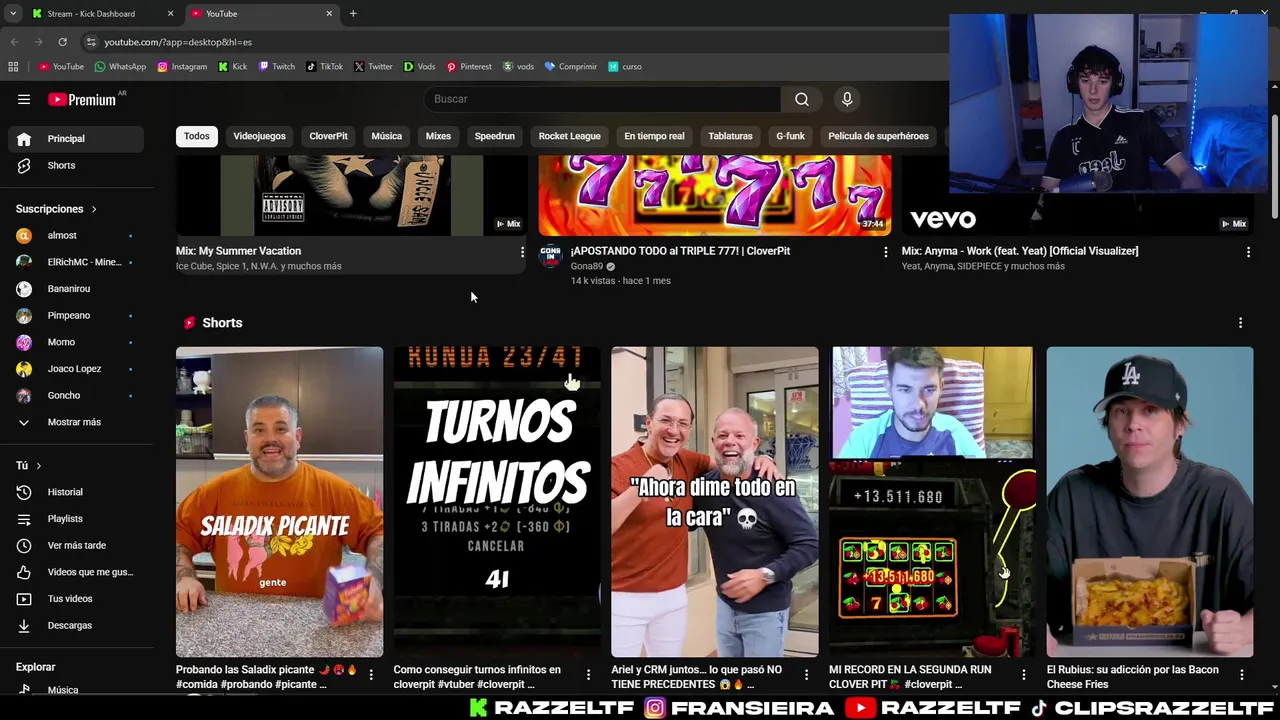Screen dimensions: 1280x720
Task: Open options for Saladix picante short
Action: (x=371, y=675)
